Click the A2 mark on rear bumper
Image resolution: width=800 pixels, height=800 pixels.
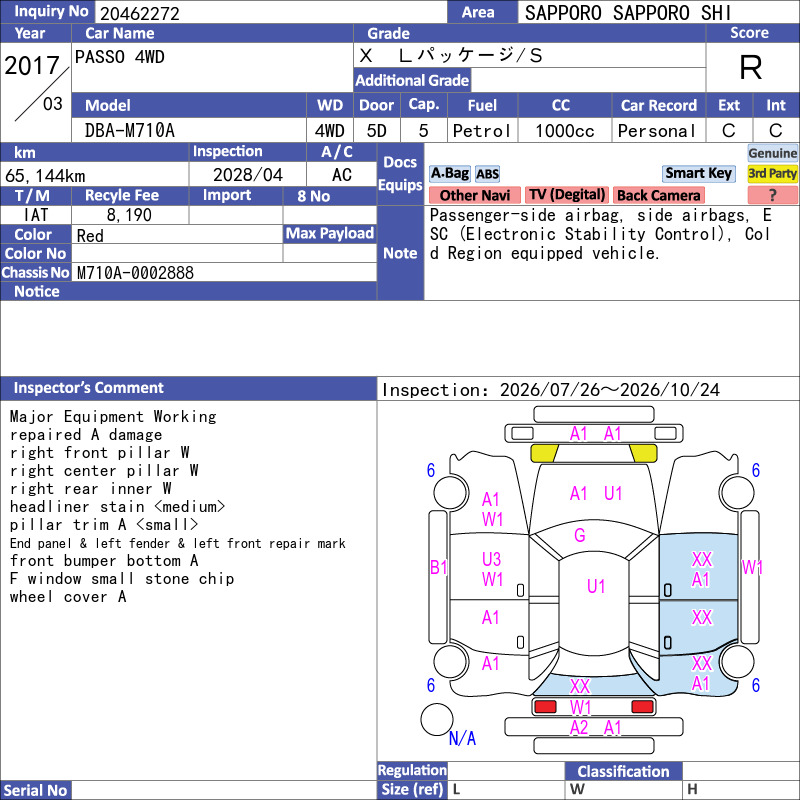579,728
